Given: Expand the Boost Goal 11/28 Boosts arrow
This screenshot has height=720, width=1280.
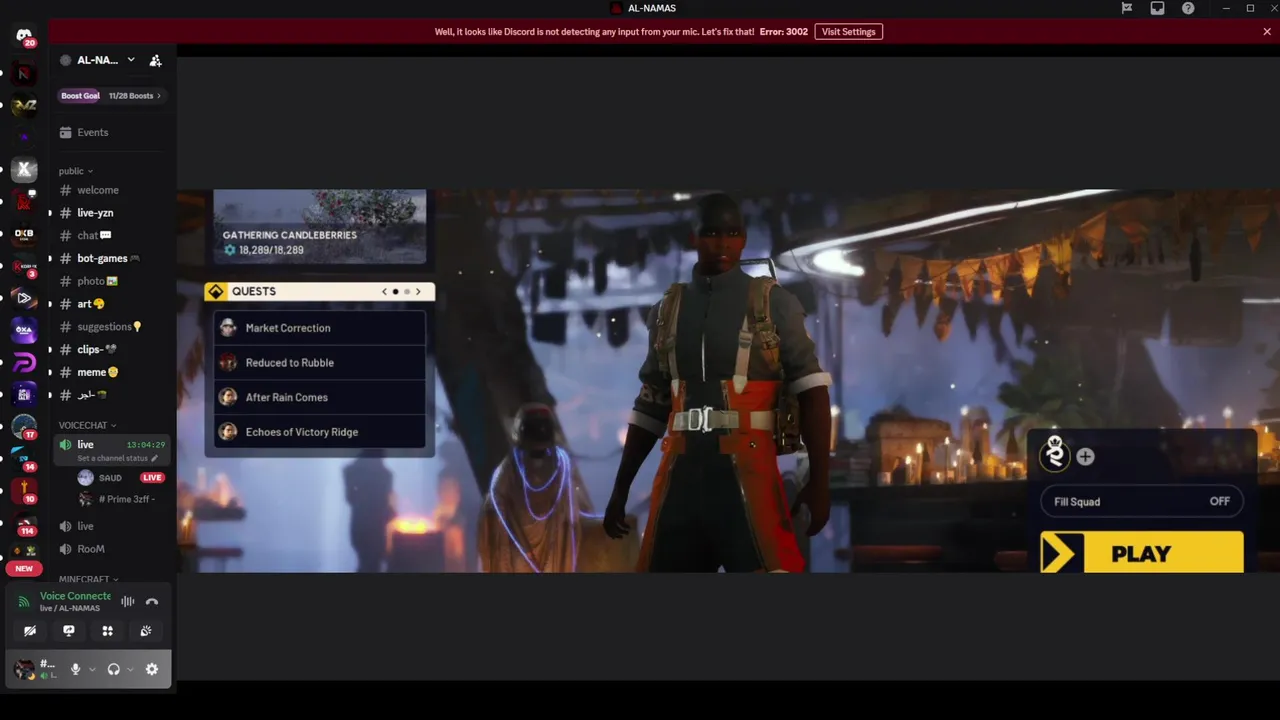Looking at the screenshot, I should (x=158, y=96).
